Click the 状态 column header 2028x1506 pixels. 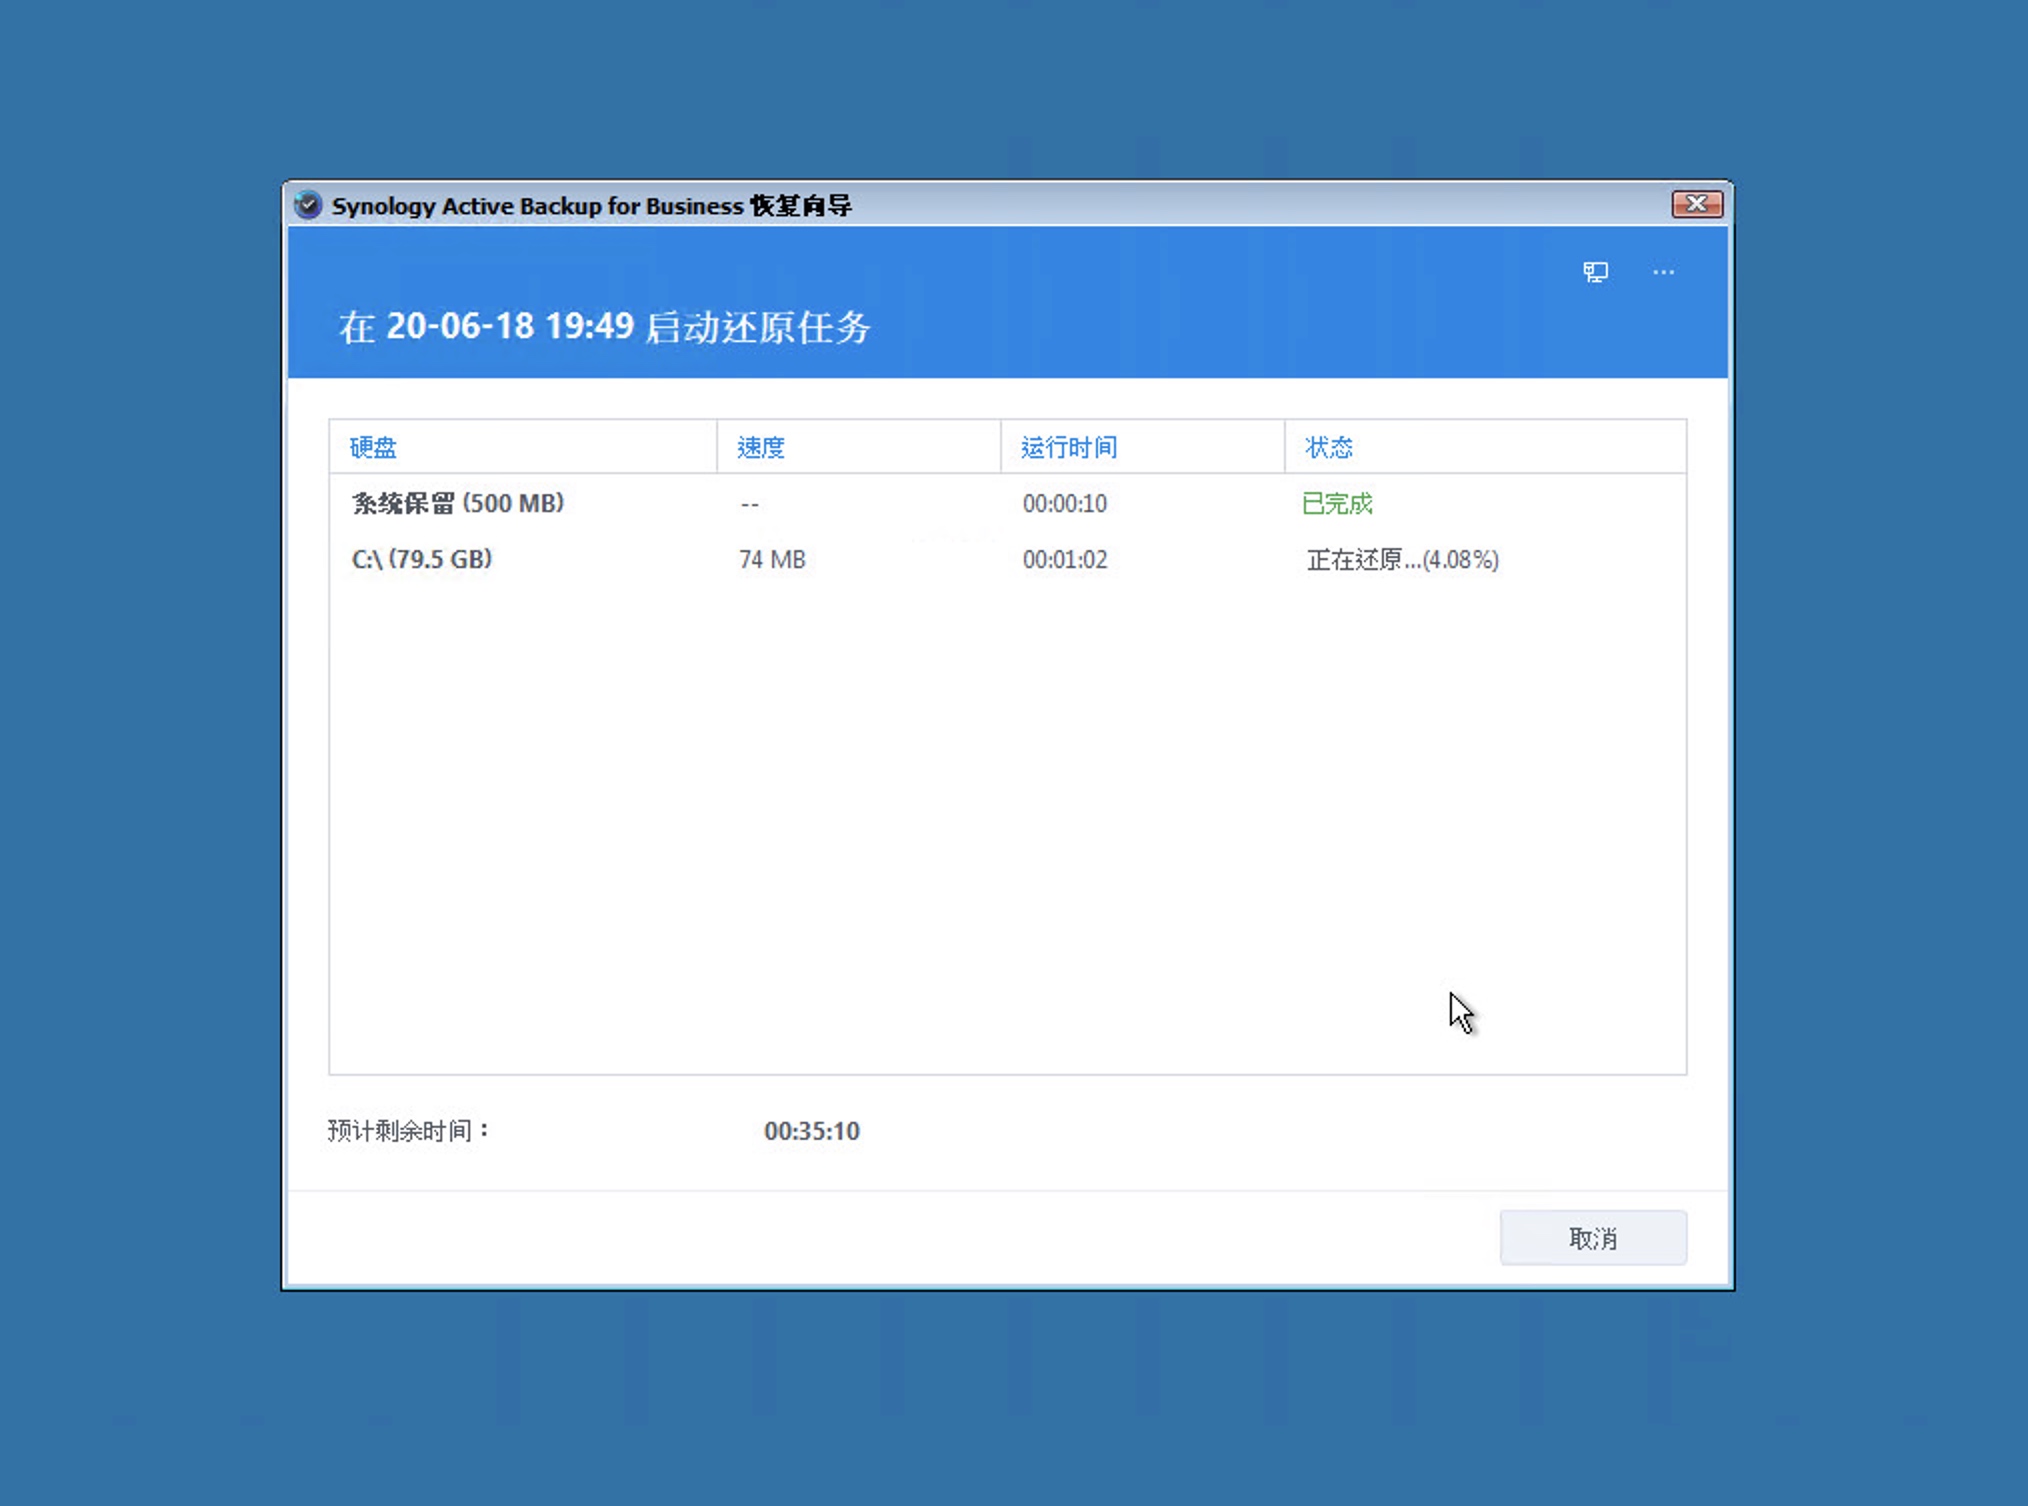[1485, 447]
